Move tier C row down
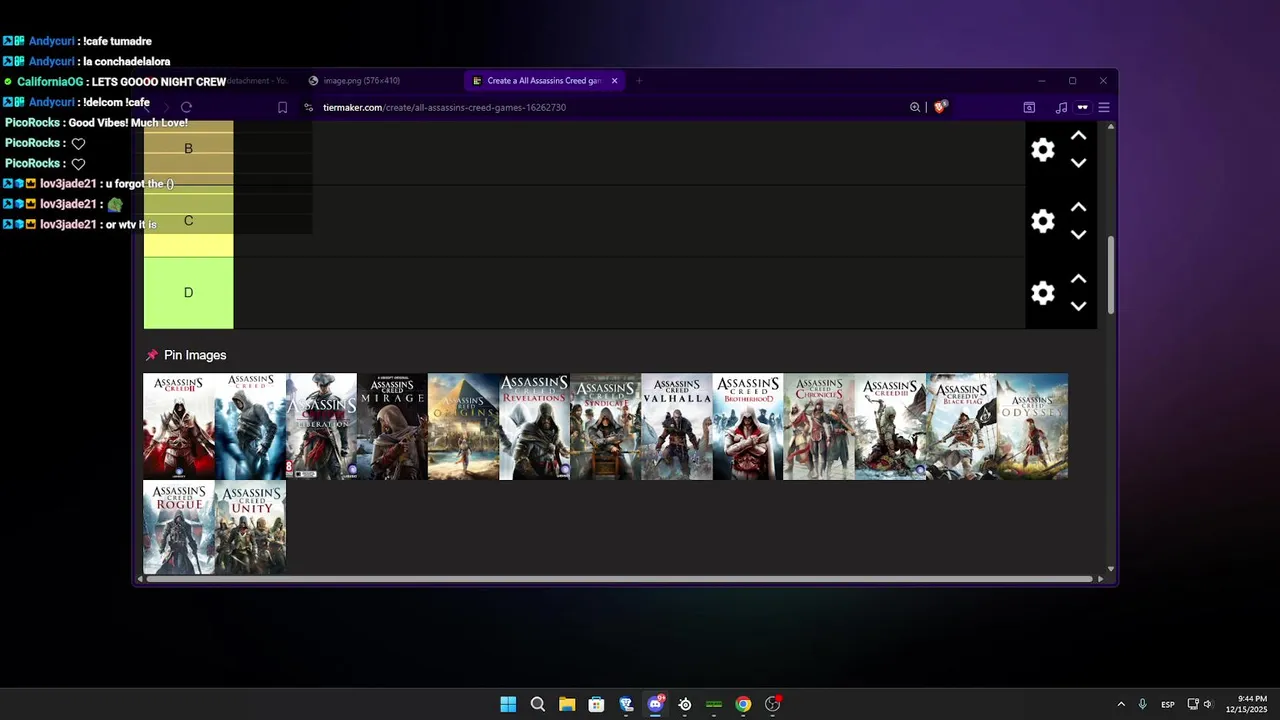 1078,235
